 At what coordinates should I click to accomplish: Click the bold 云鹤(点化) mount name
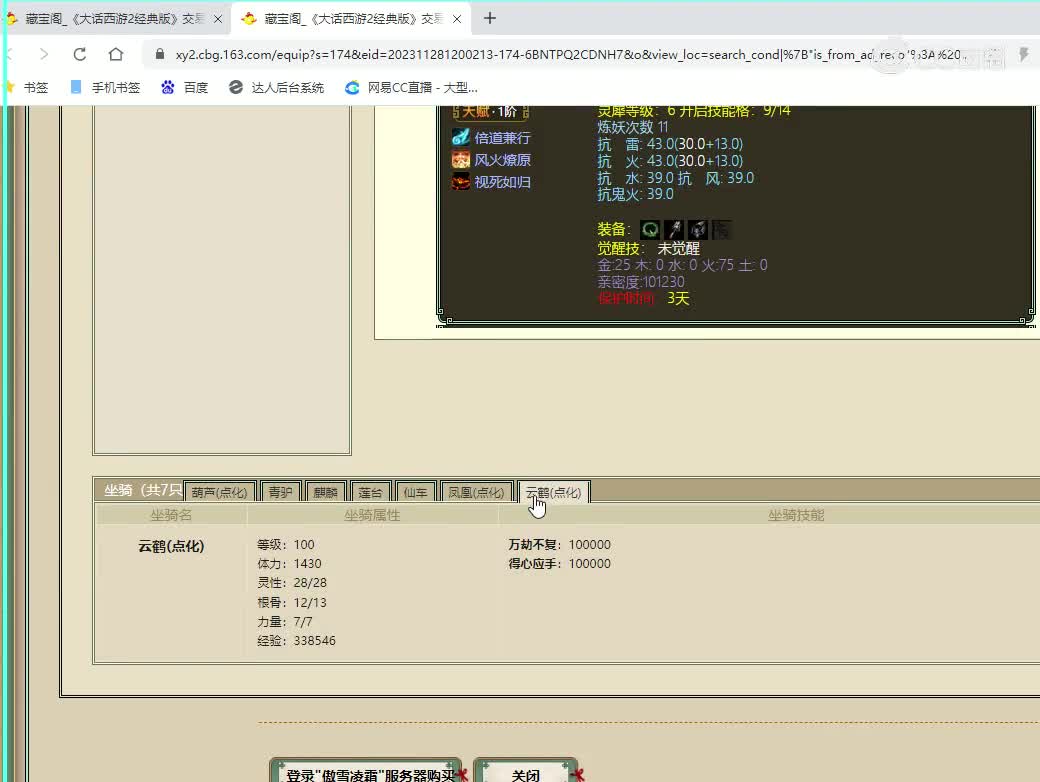[x=170, y=546]
